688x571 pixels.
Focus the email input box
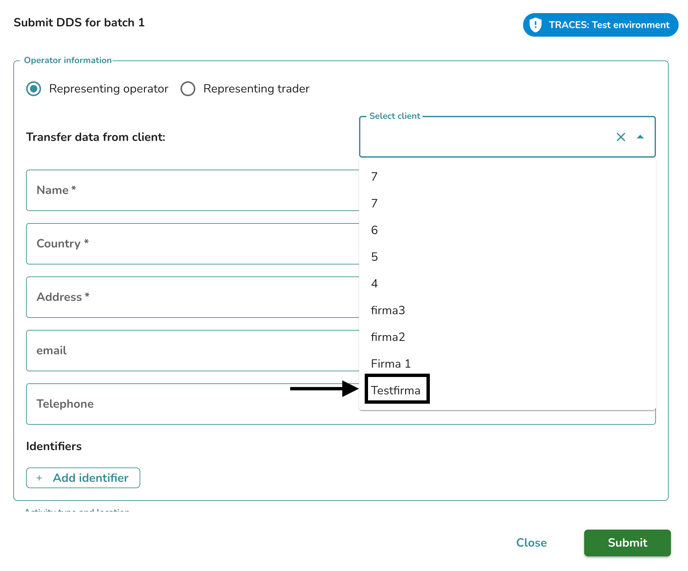(x=190, y=351)
